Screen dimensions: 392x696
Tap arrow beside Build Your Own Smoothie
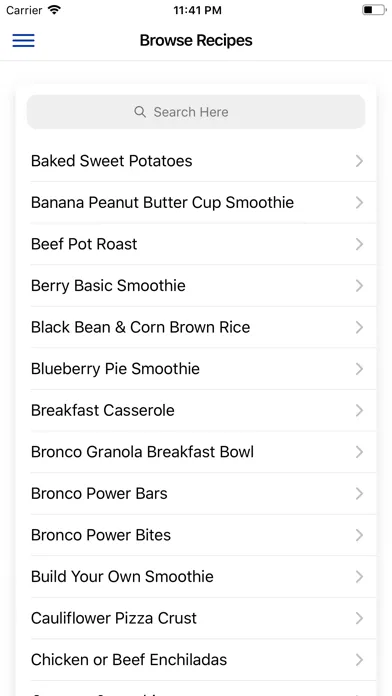[359, 577]
